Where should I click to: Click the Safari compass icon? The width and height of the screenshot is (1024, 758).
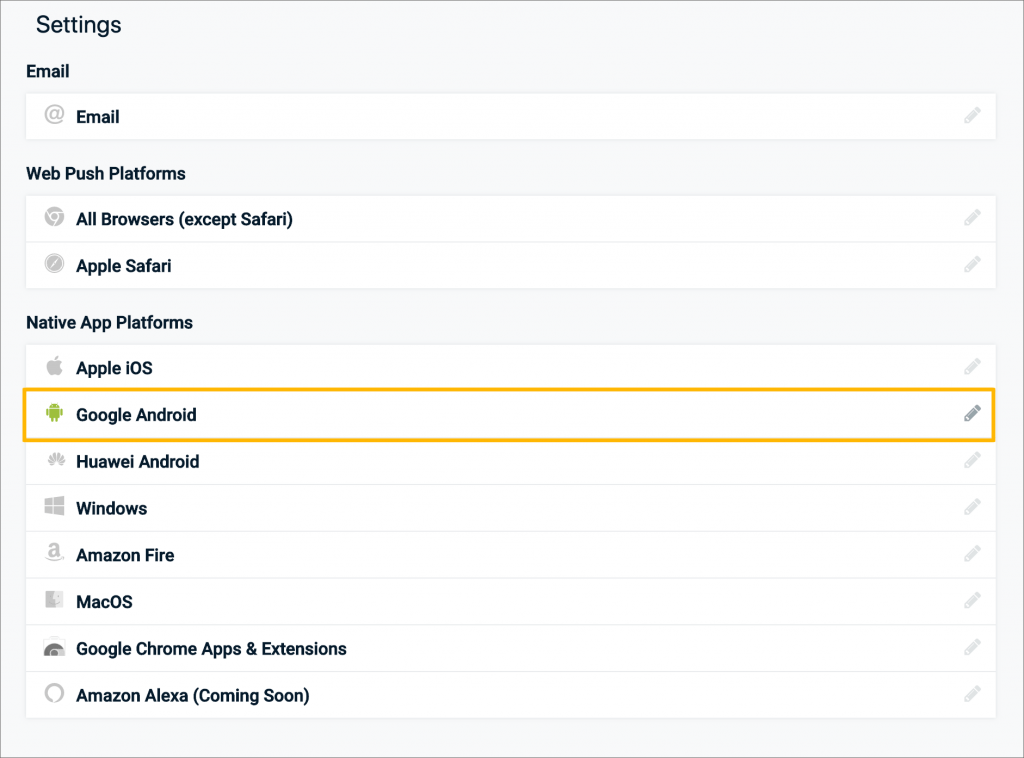point(54,265)
